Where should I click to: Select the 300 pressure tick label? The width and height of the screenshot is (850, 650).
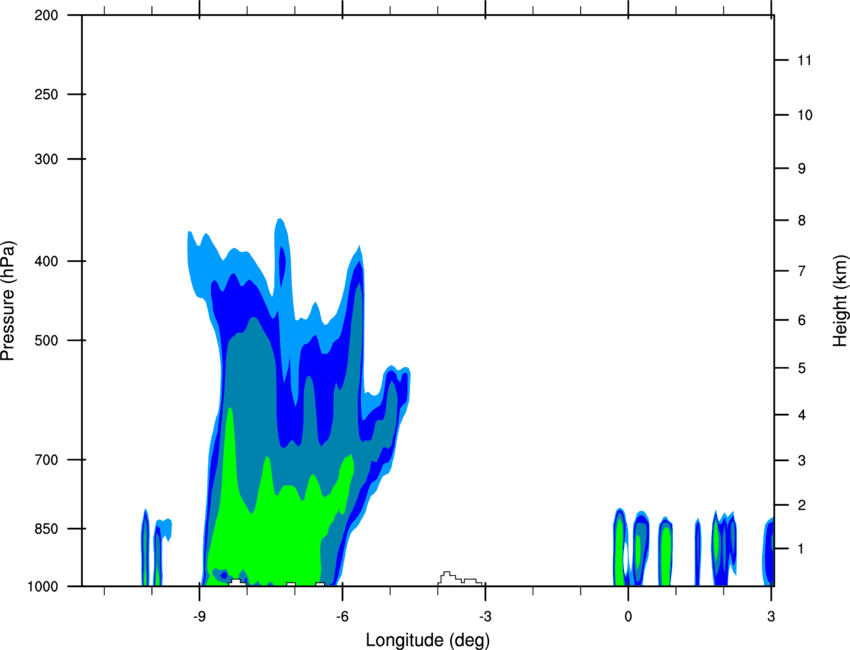pos(47,159)
